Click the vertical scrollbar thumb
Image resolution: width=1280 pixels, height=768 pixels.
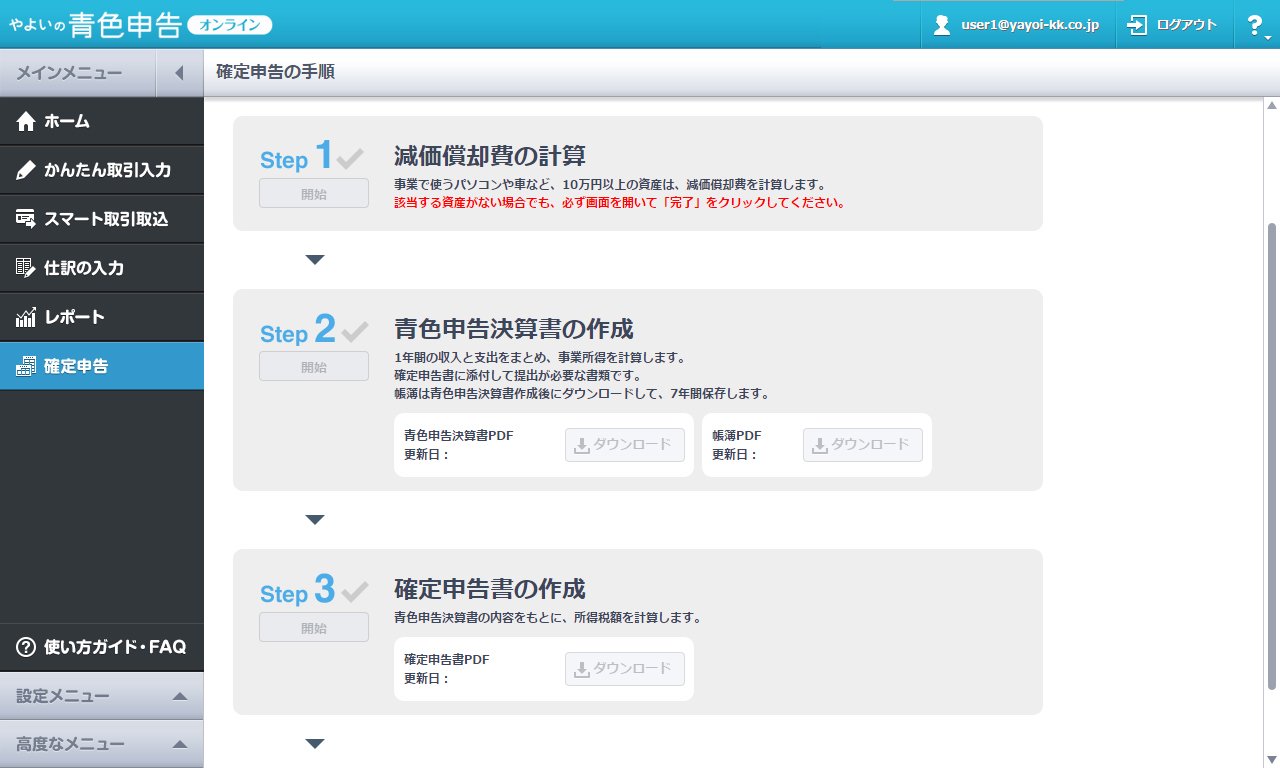(x=1272, y=455)
